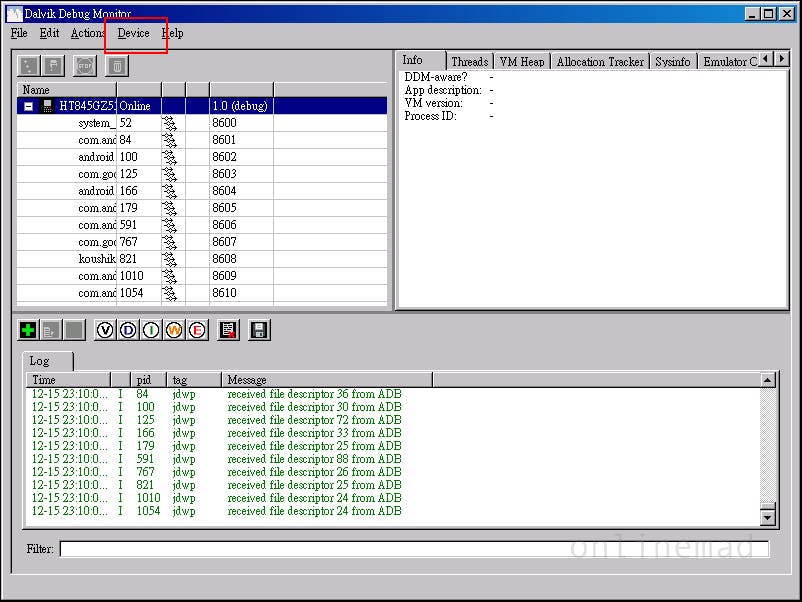
Task: Select the Error (E) log level icon
Action: point(197,330)
